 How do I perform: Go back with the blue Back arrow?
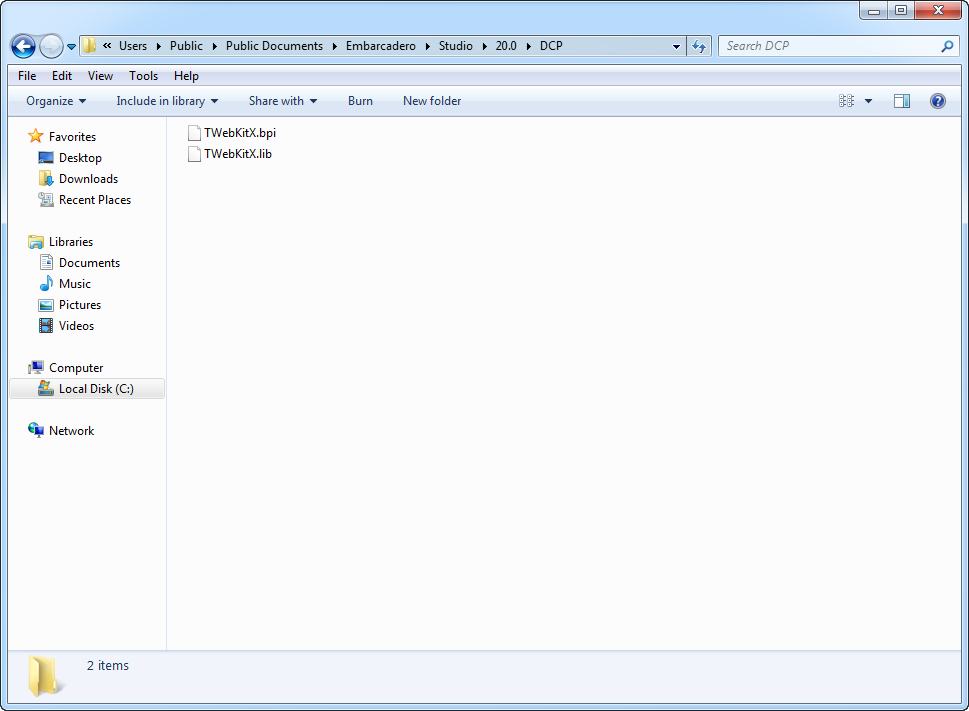coord(23,46)
